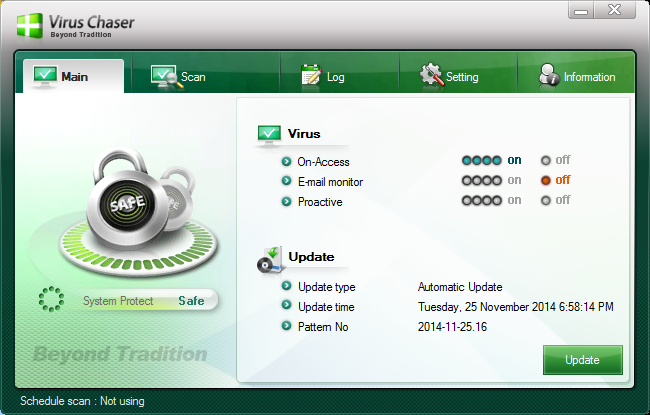Click the Schedule scan status text
Screen dimensions: 650x415
(x=82, y=401)
